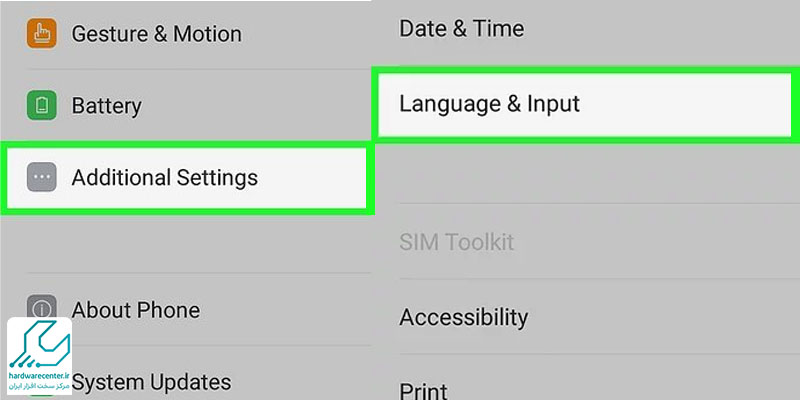
Task: Tap the gray Additional Settings dots icon
Action: point(42,177)
